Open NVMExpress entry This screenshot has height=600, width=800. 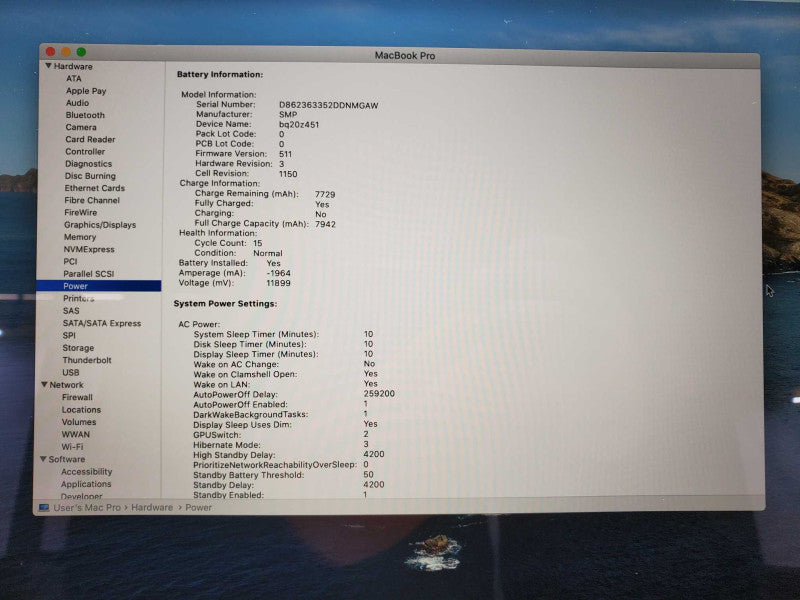pos(89,249)
